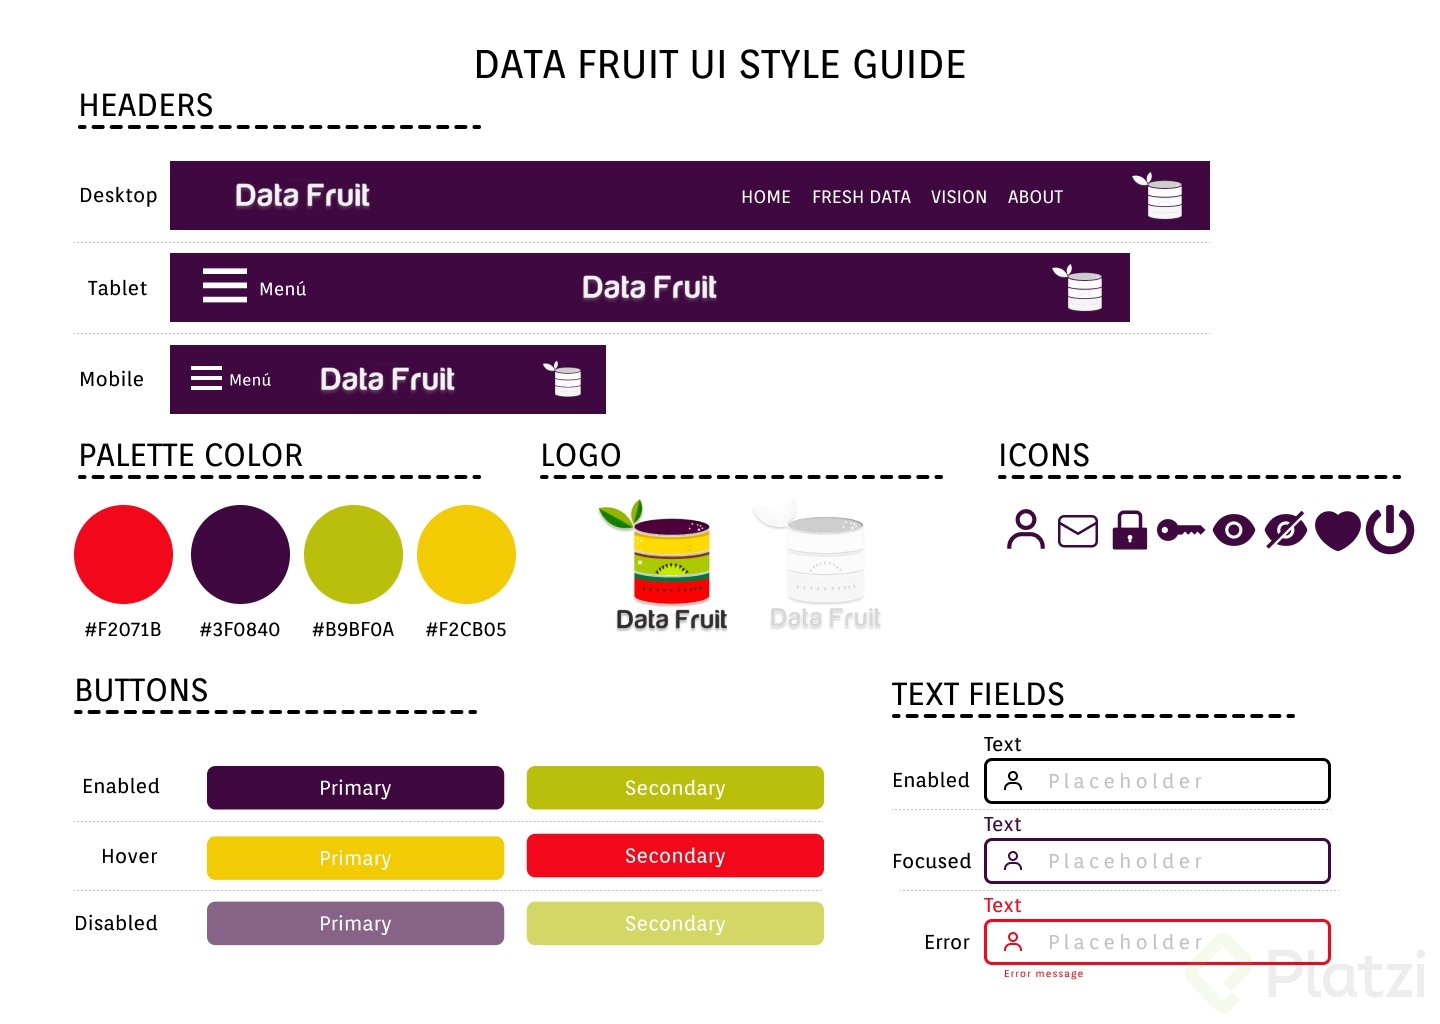Expand the tablet hamburger menu icon
The width and height of the screenshot is (1440, 1024).
(x=224, y=286)
